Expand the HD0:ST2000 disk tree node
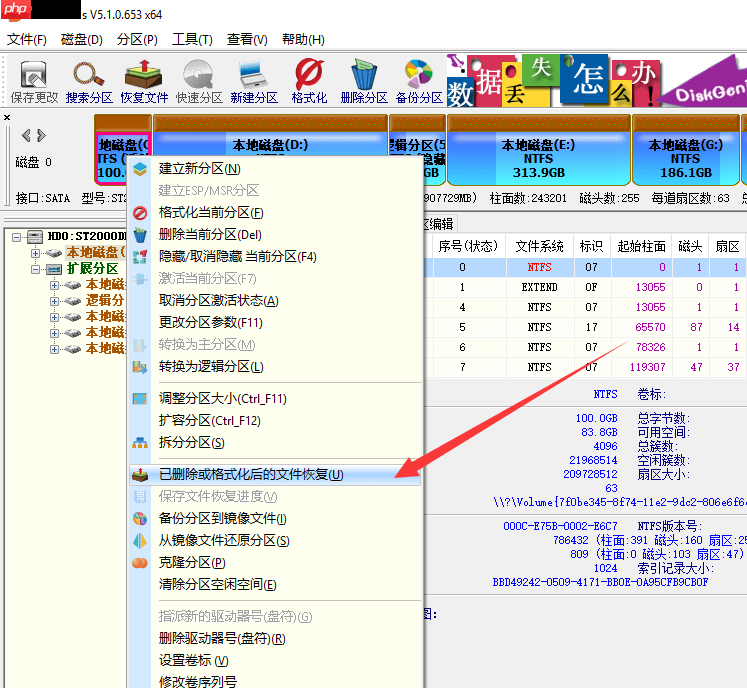The height and width of the screenshot is (688, 747). tap(19, 236)
